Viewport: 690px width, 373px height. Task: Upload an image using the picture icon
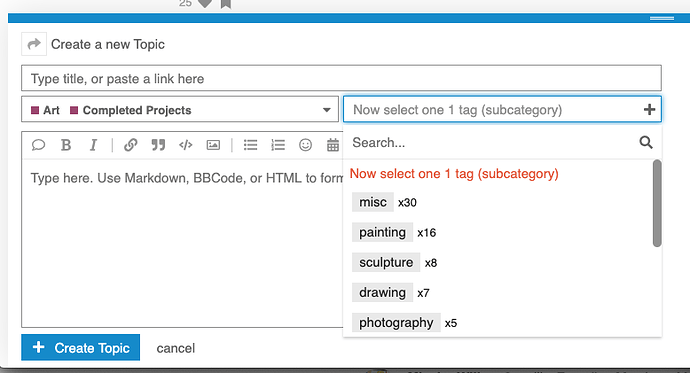(213, 145)
